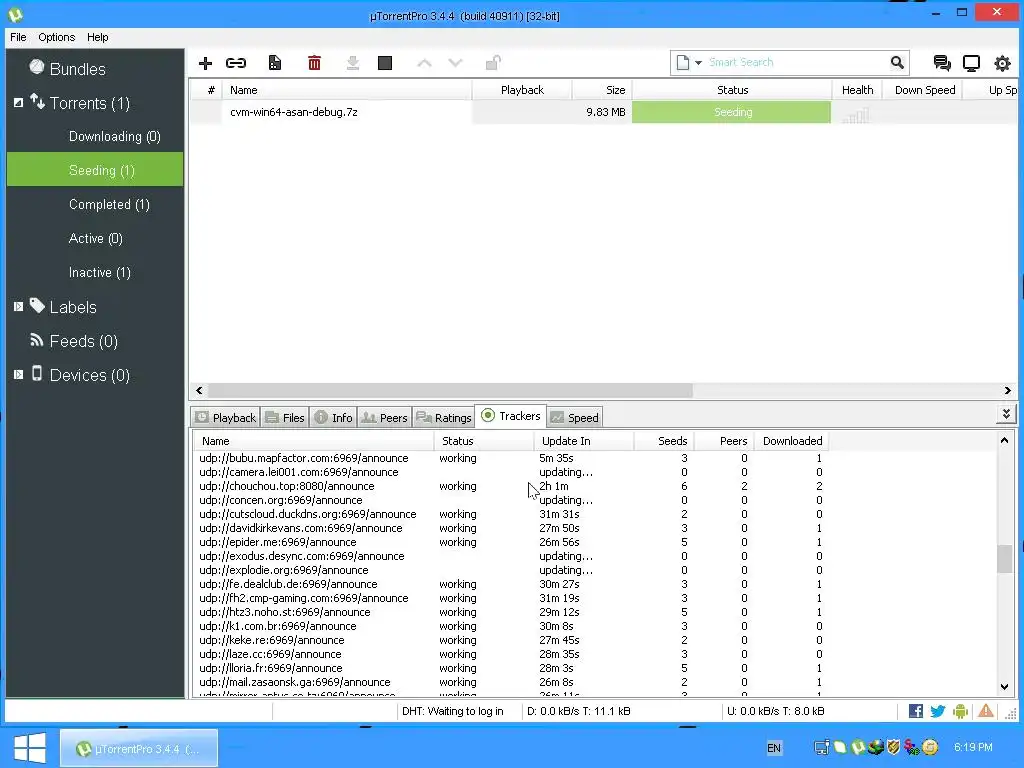Click the Remote monitor icon

point(971,63)
